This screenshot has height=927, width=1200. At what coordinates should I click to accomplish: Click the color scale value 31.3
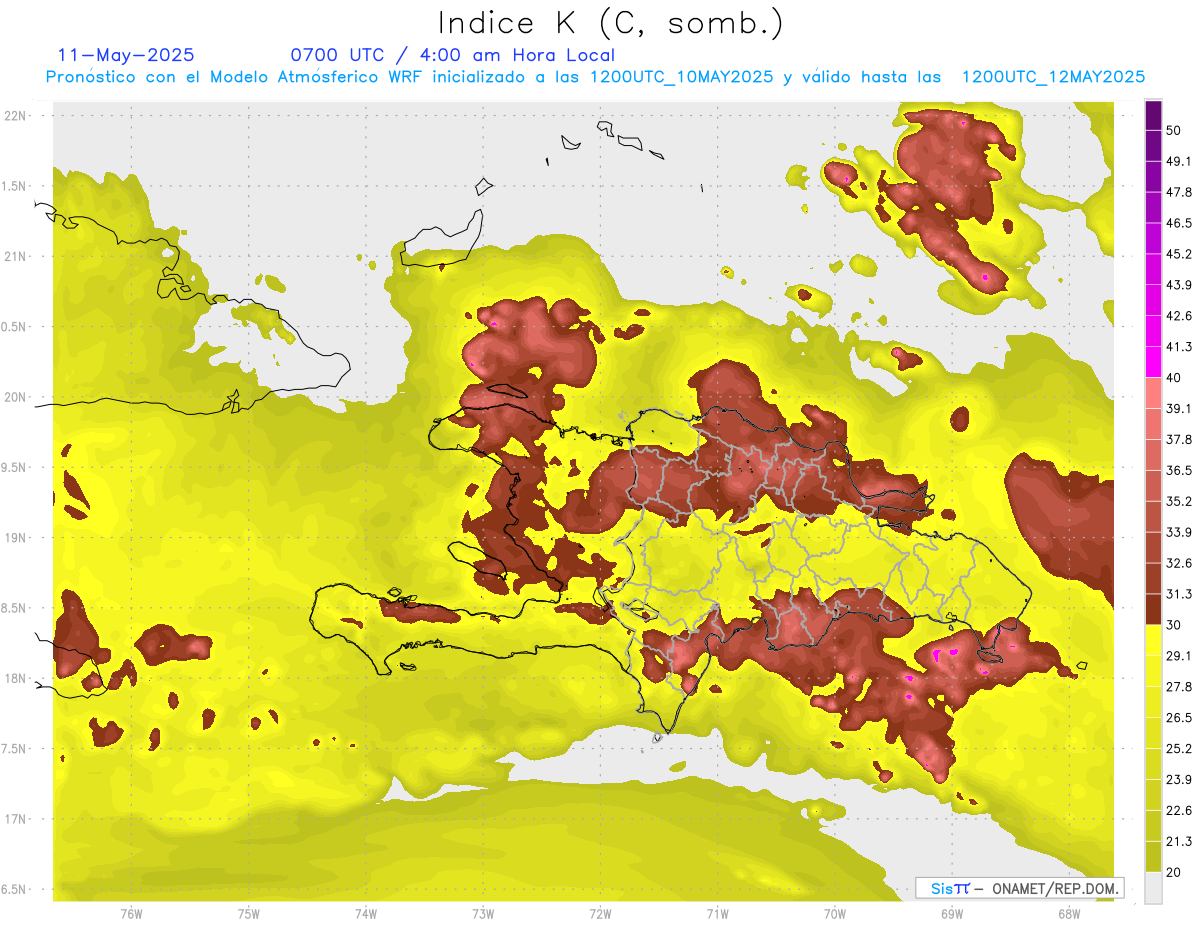1178,594
